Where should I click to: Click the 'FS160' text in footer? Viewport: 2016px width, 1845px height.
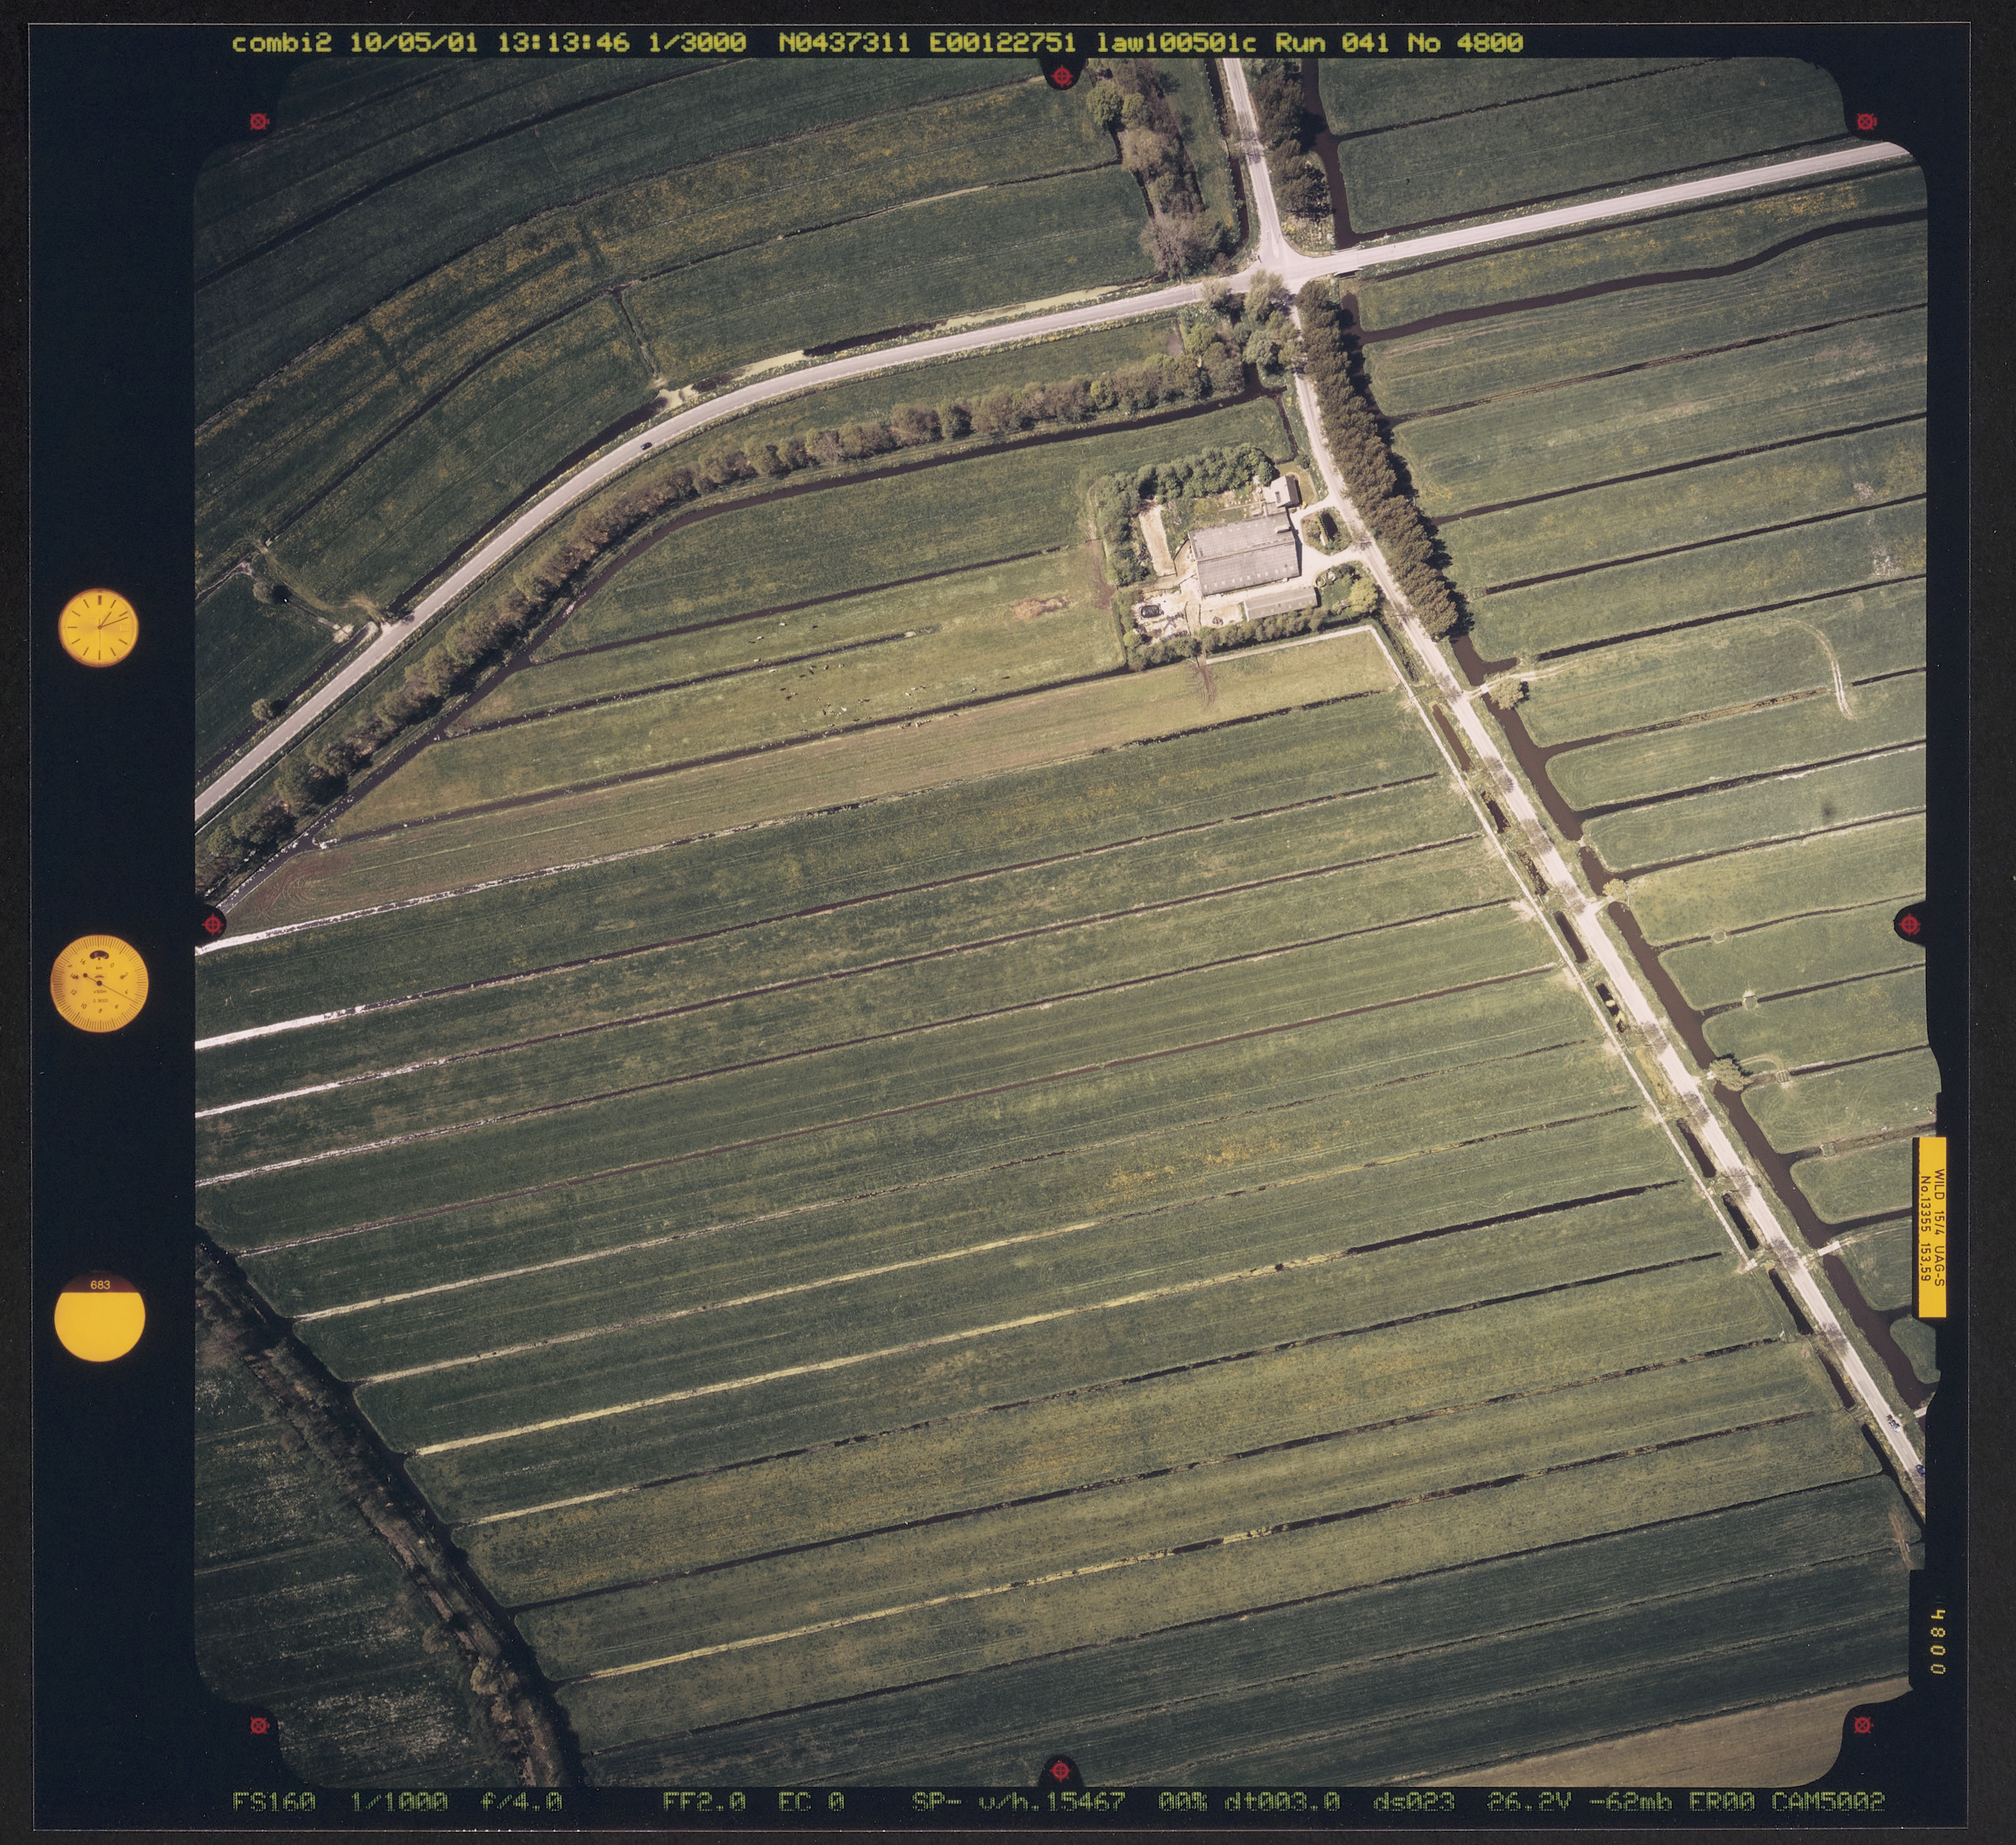point(274,1802)
